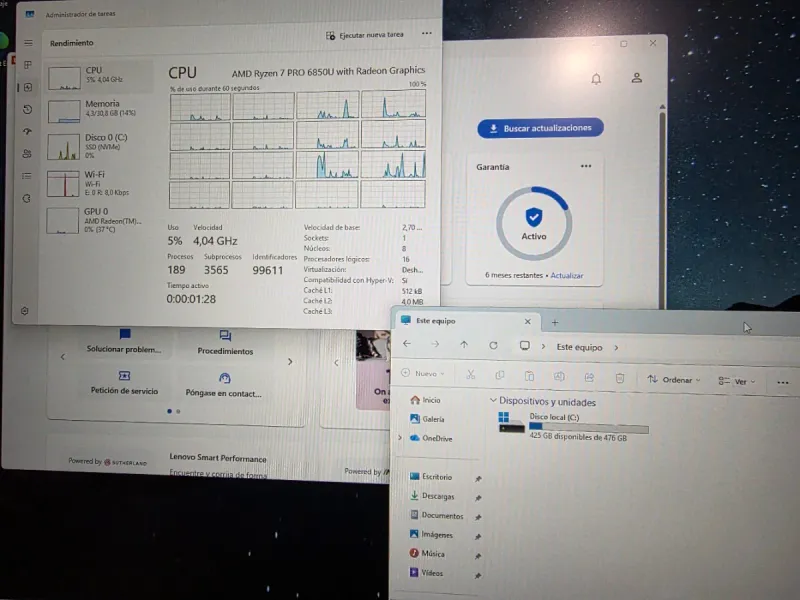The image size is (800, 600).
Task: Open Processes page icon in Task Manager sidebar
Action: pyautogui.click(x=28, y=65)
